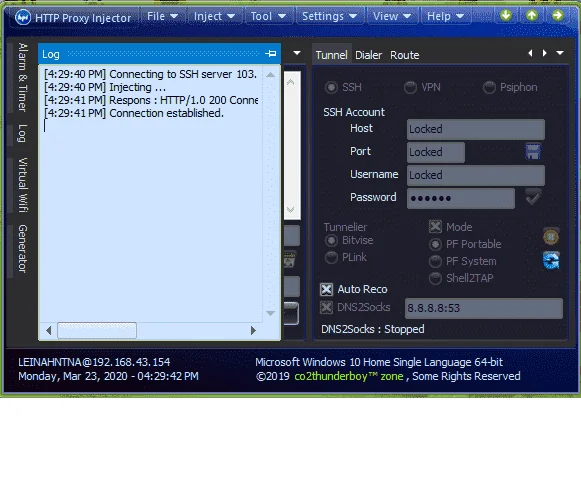Image resolution: width=581 pixels, height=485 pixels.
Task: Click 'DNS2Socks : Stopped' status text
Action: 373,329
